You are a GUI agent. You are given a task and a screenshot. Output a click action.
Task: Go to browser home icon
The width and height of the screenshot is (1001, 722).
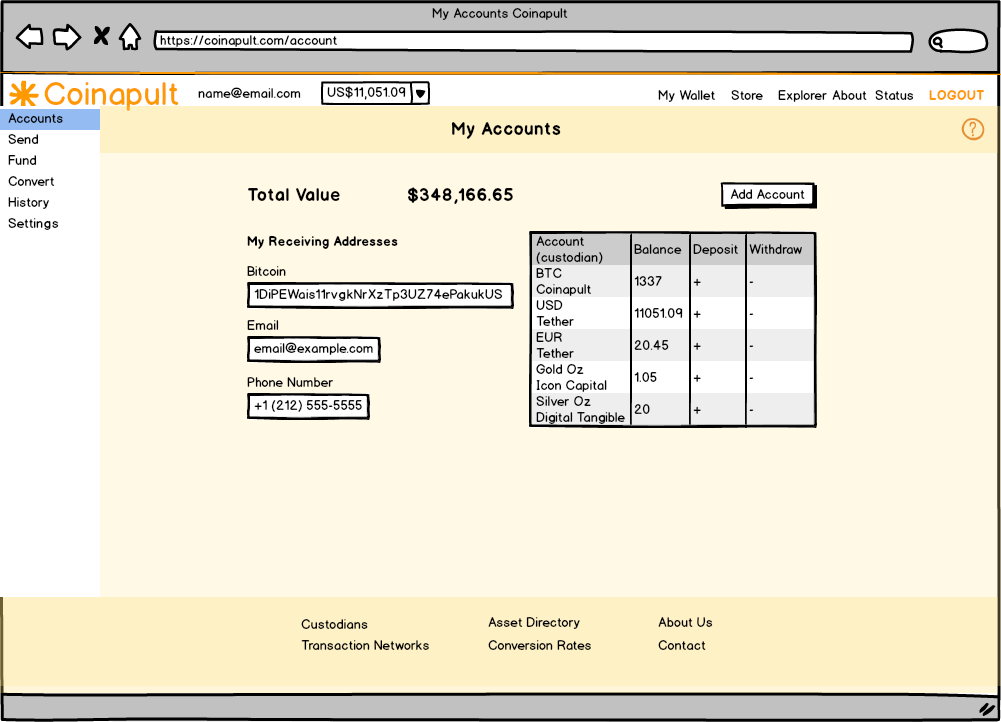(x=130, y=38)
